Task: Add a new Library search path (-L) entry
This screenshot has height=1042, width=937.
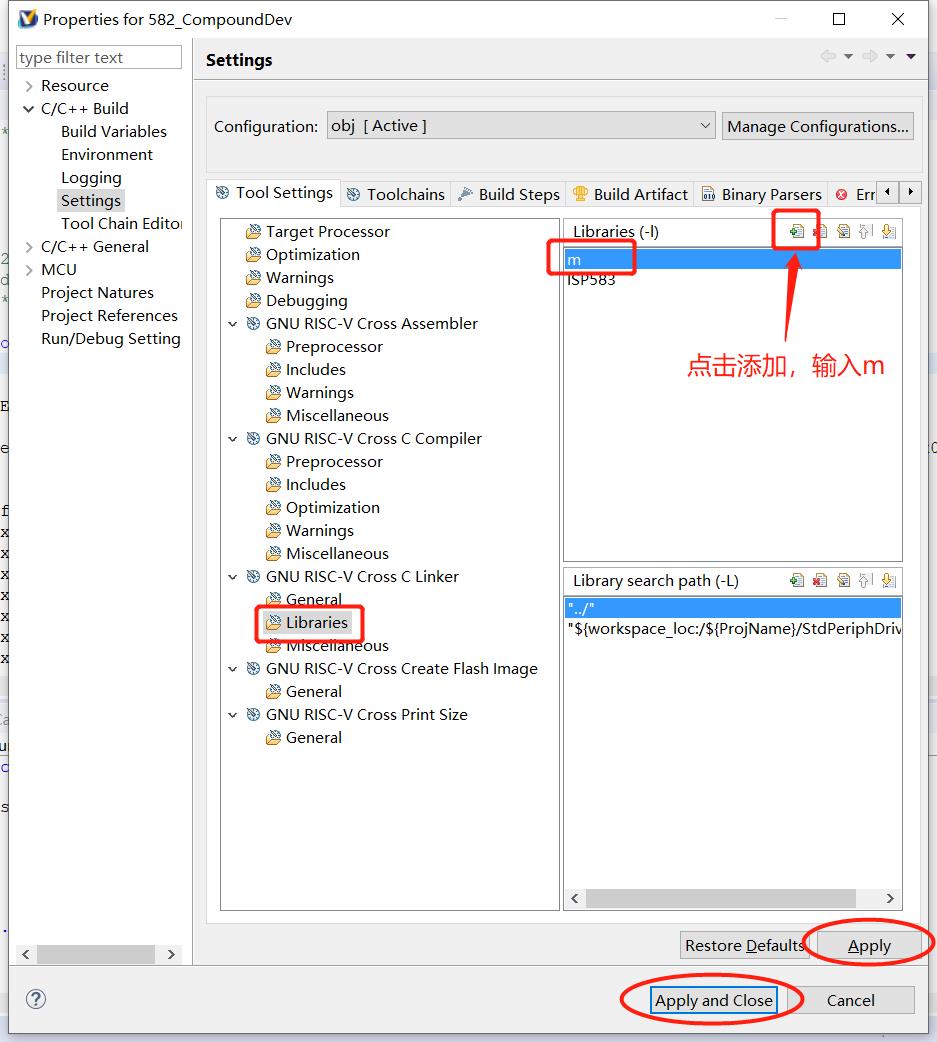Action: pos(796,580)
